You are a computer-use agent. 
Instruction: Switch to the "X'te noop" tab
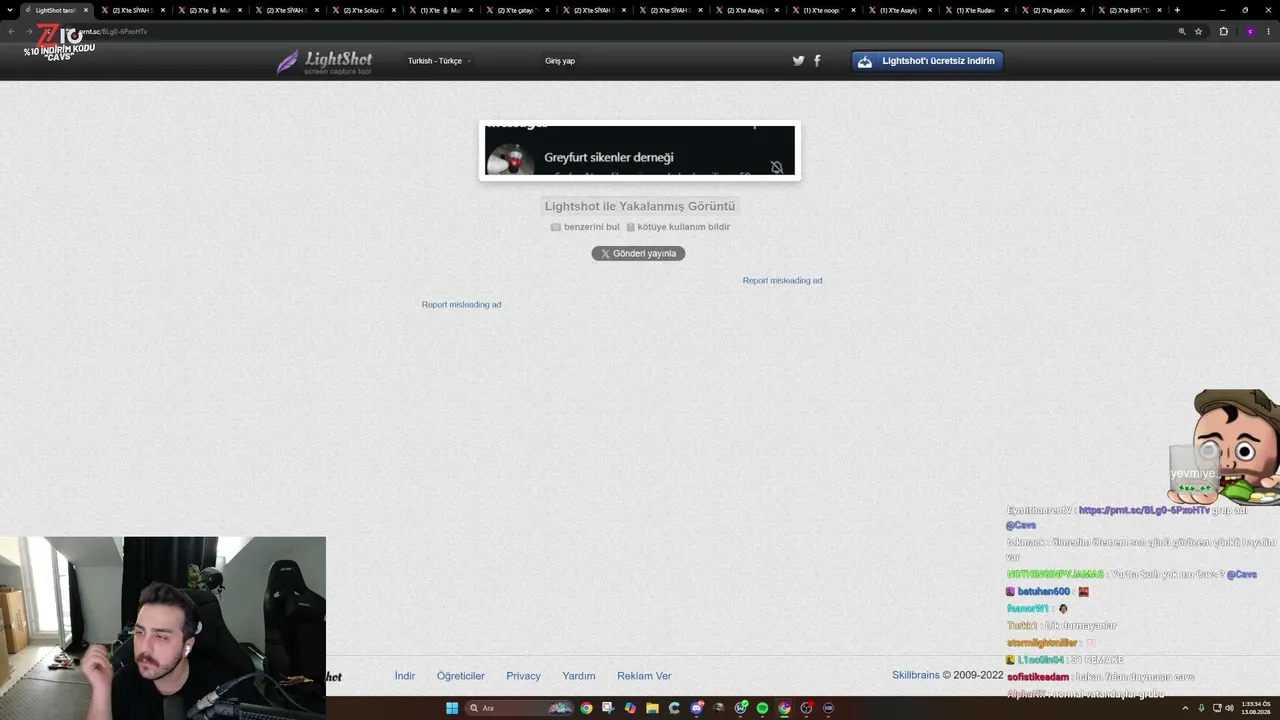click(x=826, y=10)
